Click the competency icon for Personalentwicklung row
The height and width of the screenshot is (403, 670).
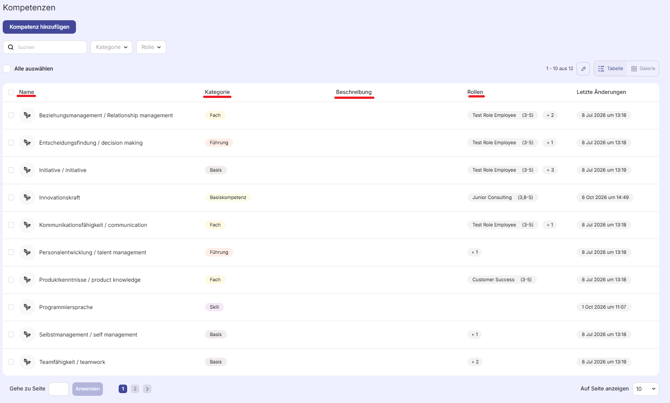click(x=27, y=252)
